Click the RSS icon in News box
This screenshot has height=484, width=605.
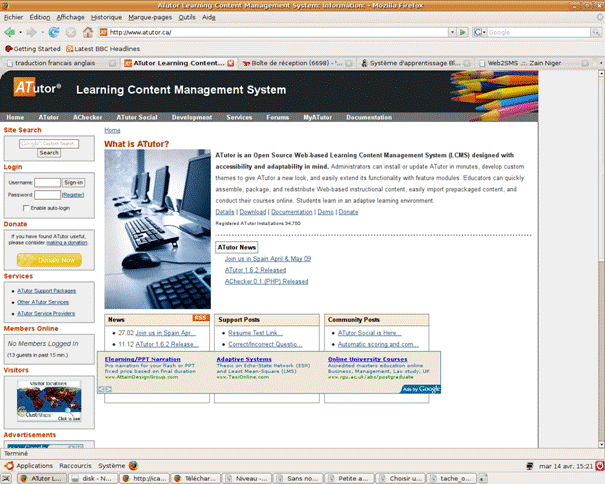(x=200, y=318)
